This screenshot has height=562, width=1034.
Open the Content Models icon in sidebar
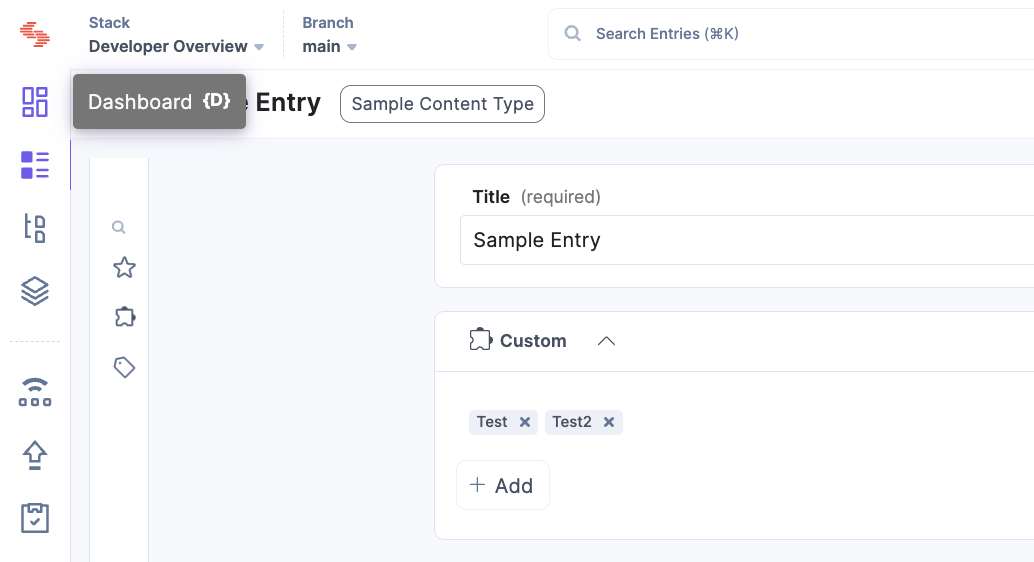(35, 228)
